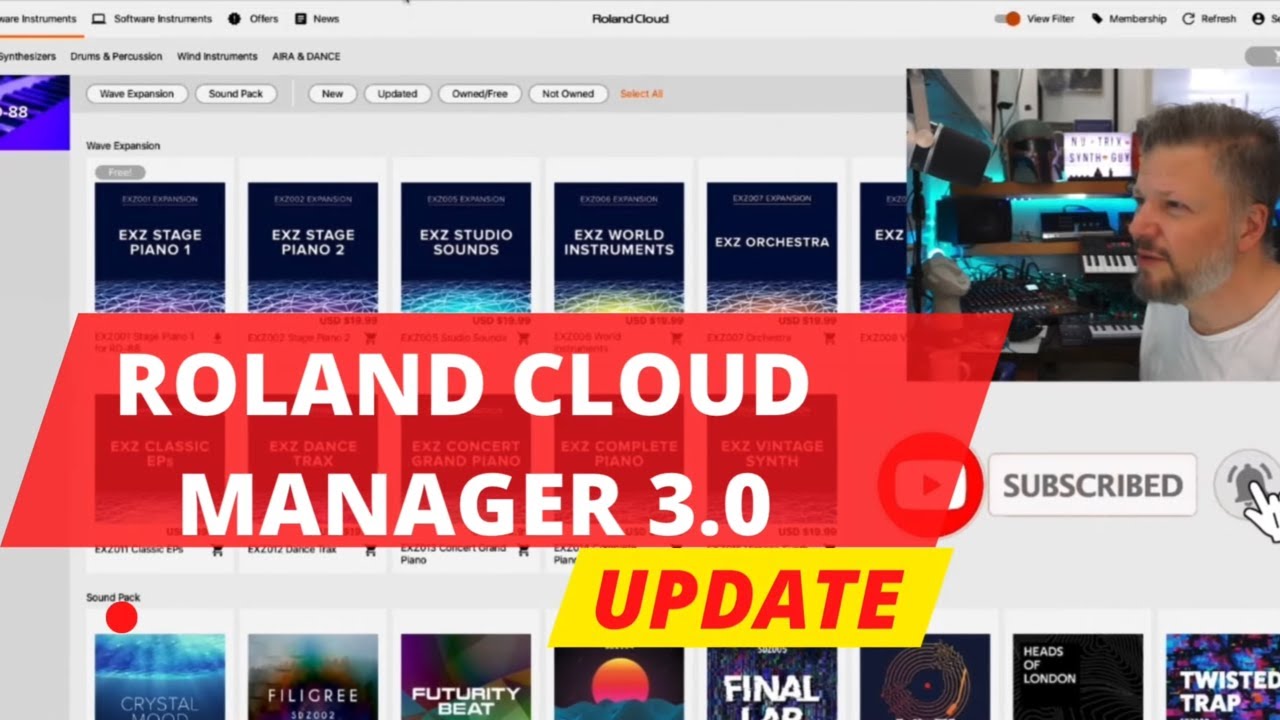Open the Crystal Mood sound pack cover
Viewport: 1280px width, 720px height.
pyautogui.click(x=160, y=677)
